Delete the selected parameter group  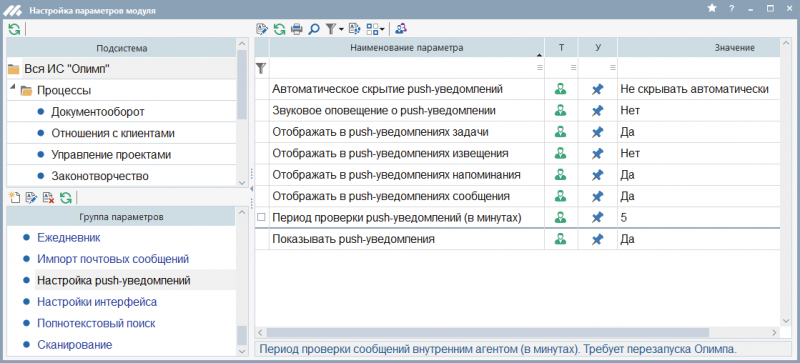[x=48, y=198]
